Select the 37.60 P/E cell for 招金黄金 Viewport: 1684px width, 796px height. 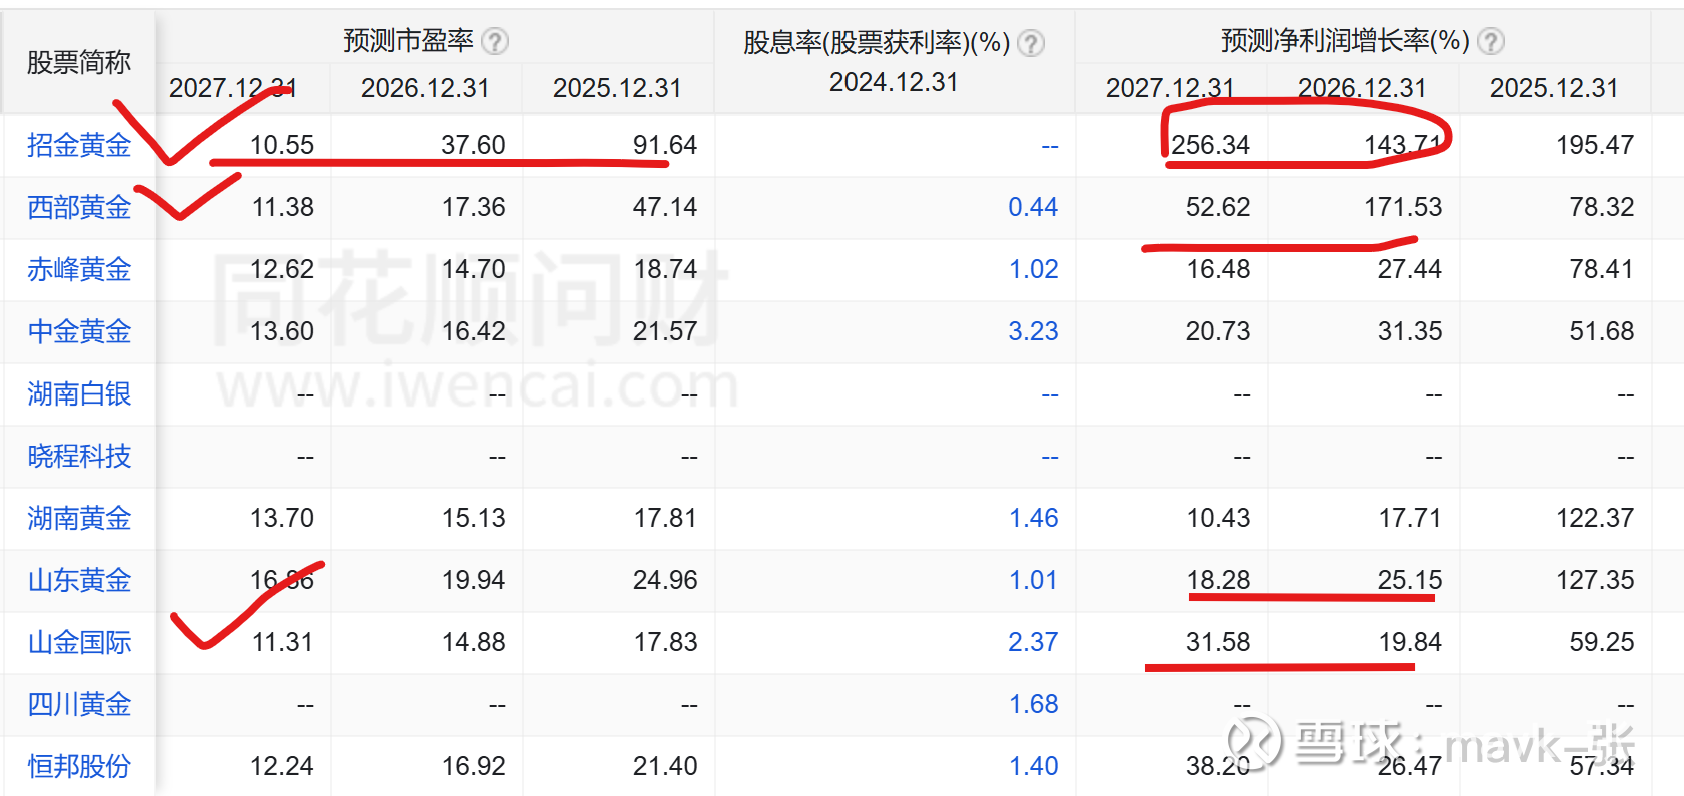pyautogui.click(x=473, y=145)
